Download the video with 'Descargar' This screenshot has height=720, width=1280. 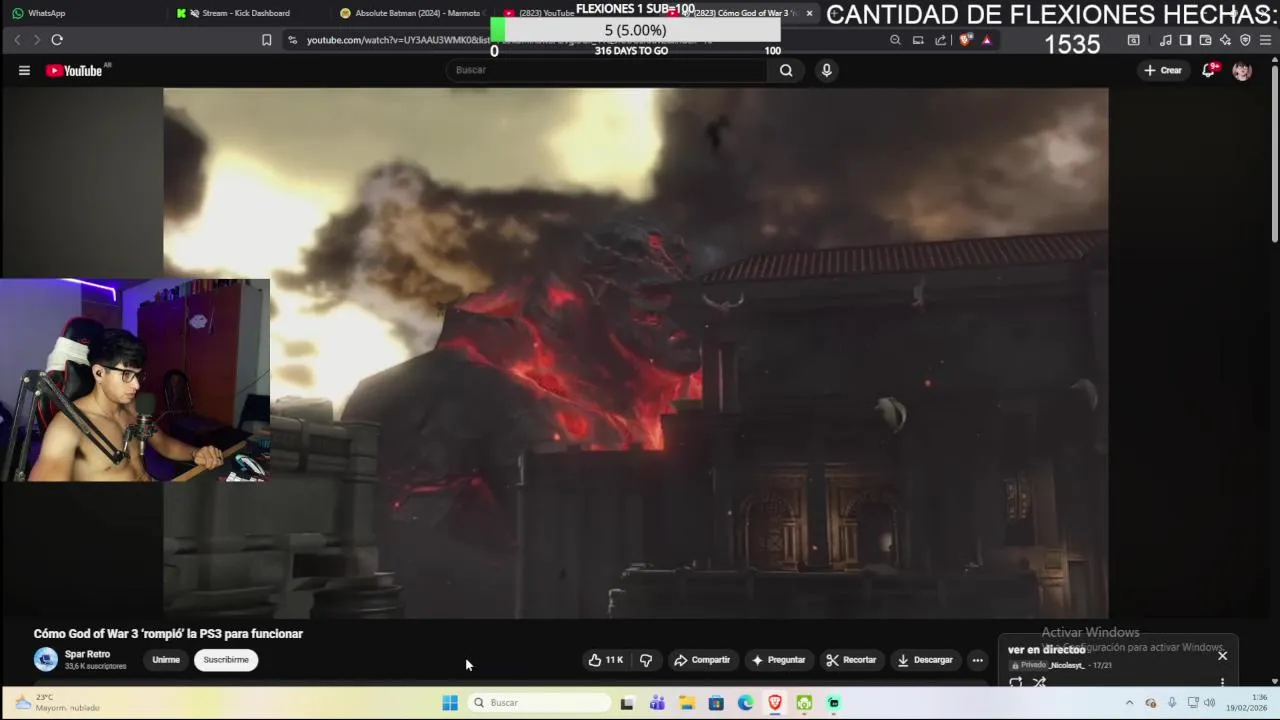tap(925, 660)
